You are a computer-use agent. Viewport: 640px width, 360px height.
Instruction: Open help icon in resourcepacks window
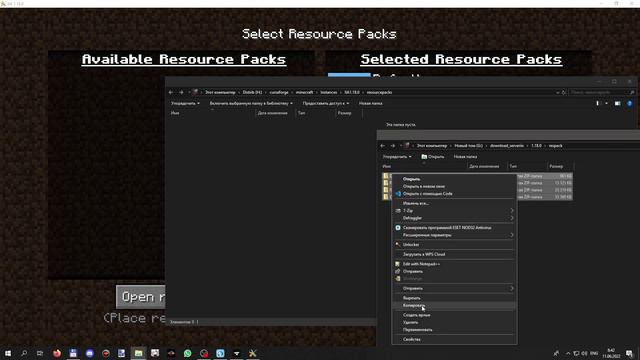click(629, 104)
